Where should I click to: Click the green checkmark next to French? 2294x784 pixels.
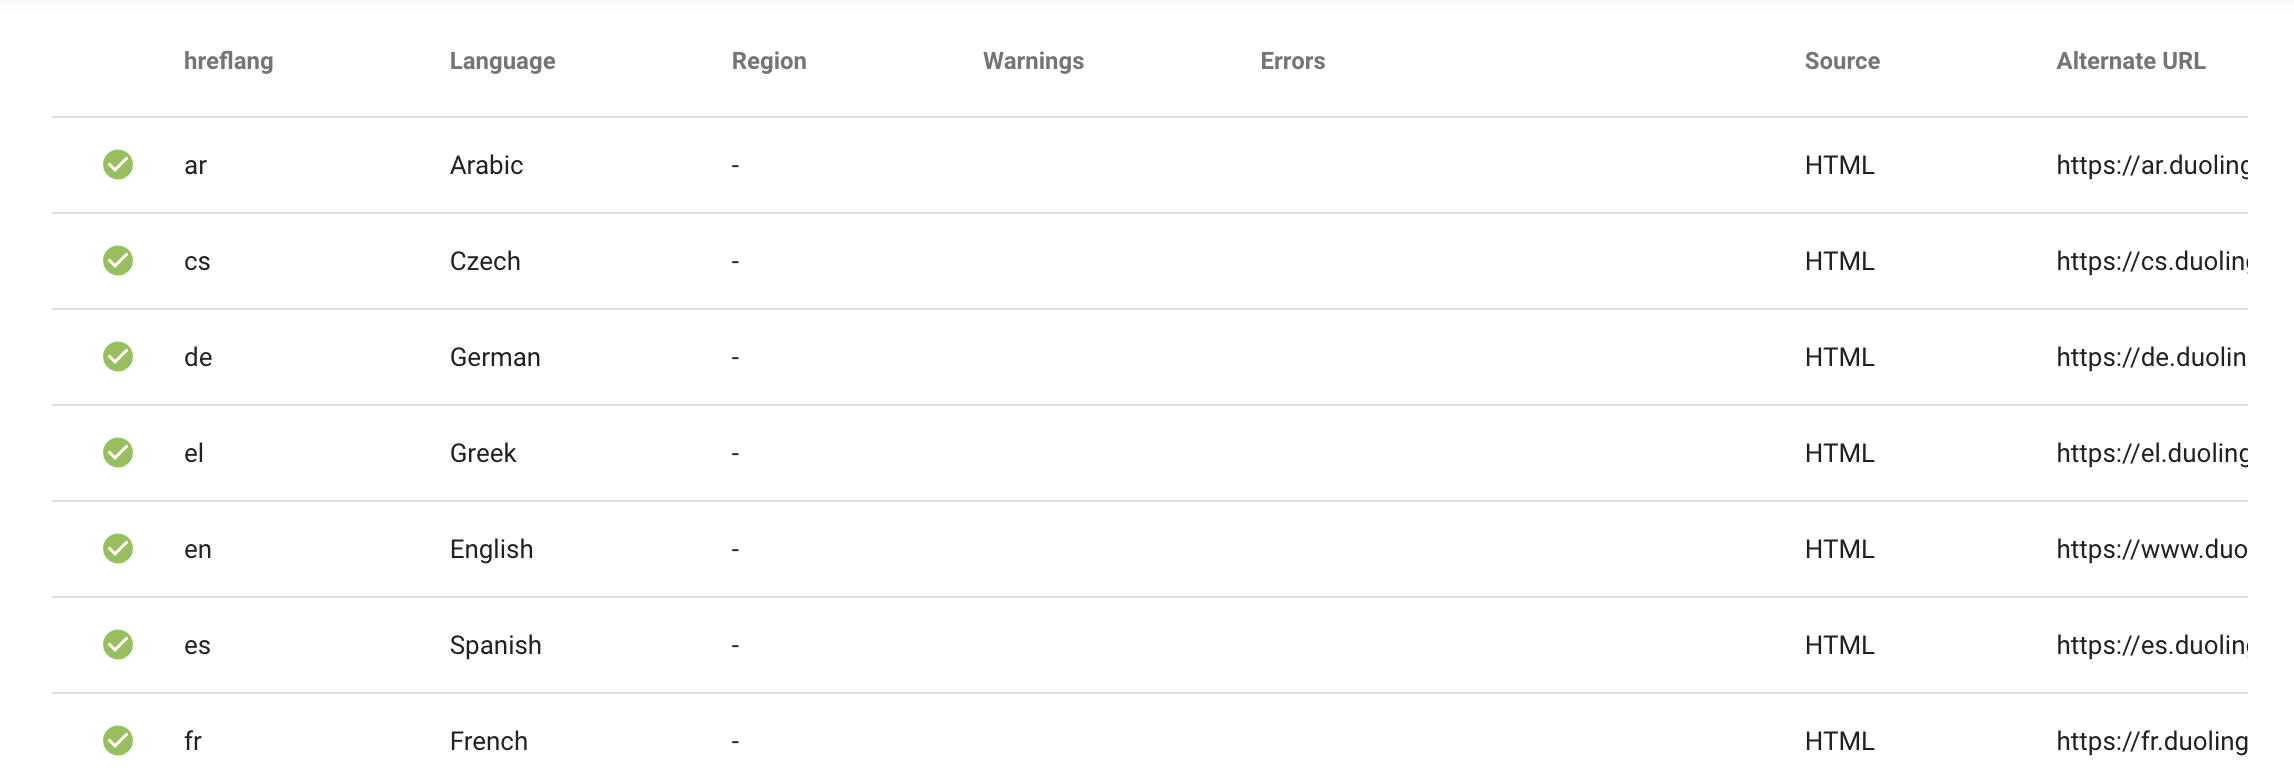[118, 741]
